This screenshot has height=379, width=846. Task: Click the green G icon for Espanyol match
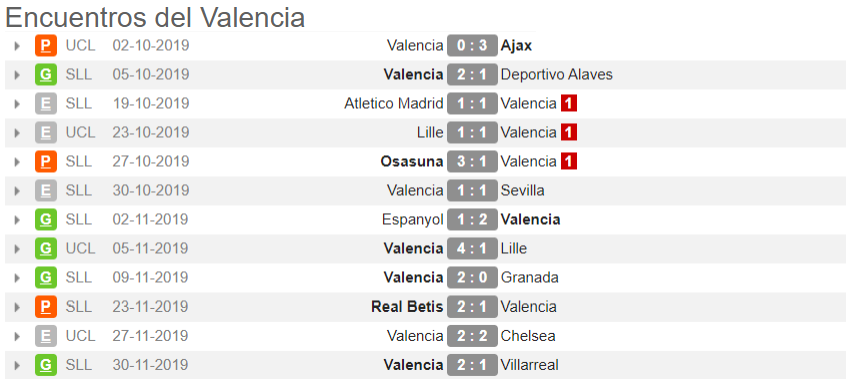[46, 220]
